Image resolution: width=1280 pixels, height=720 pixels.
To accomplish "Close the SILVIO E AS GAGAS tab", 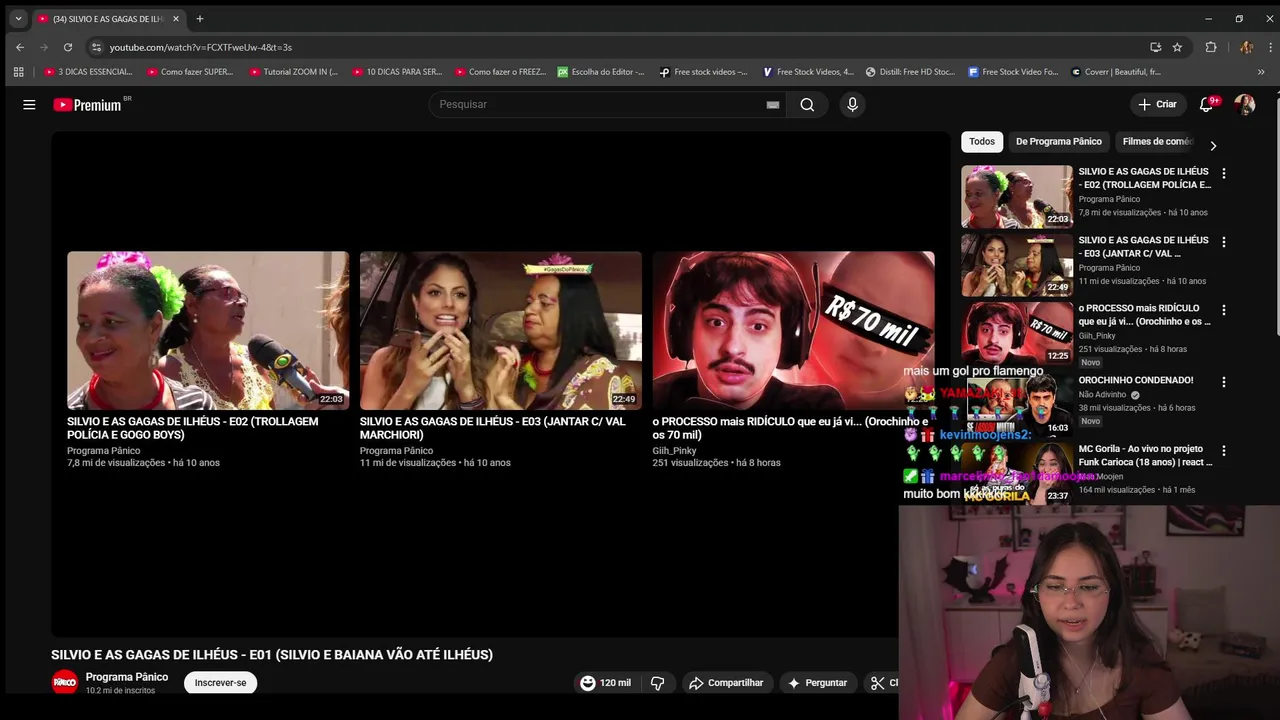I will tap(176, 18).
